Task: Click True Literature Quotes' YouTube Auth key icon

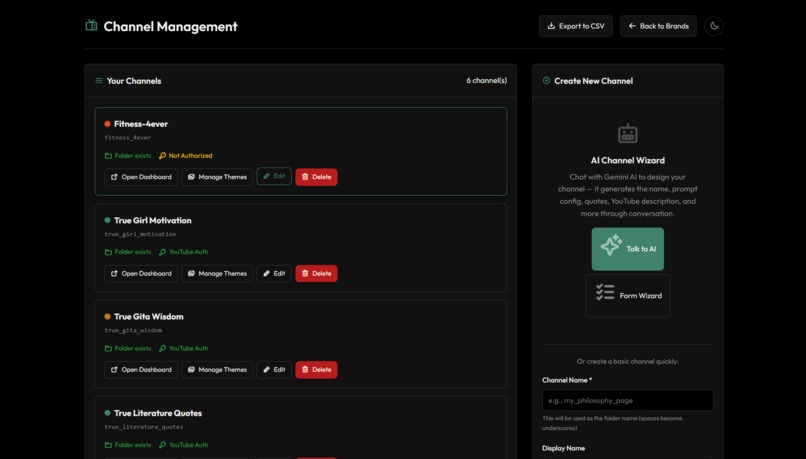Action: [162, 445]
